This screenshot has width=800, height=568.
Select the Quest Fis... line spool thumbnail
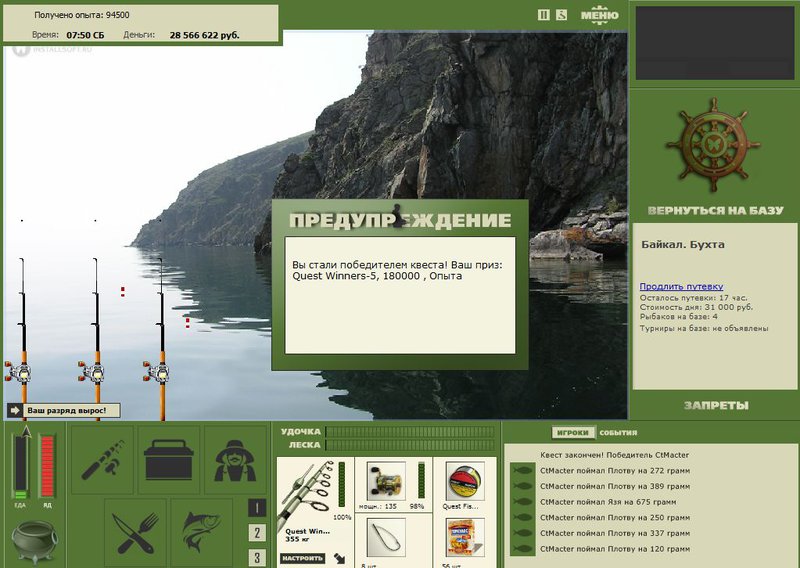465,481
